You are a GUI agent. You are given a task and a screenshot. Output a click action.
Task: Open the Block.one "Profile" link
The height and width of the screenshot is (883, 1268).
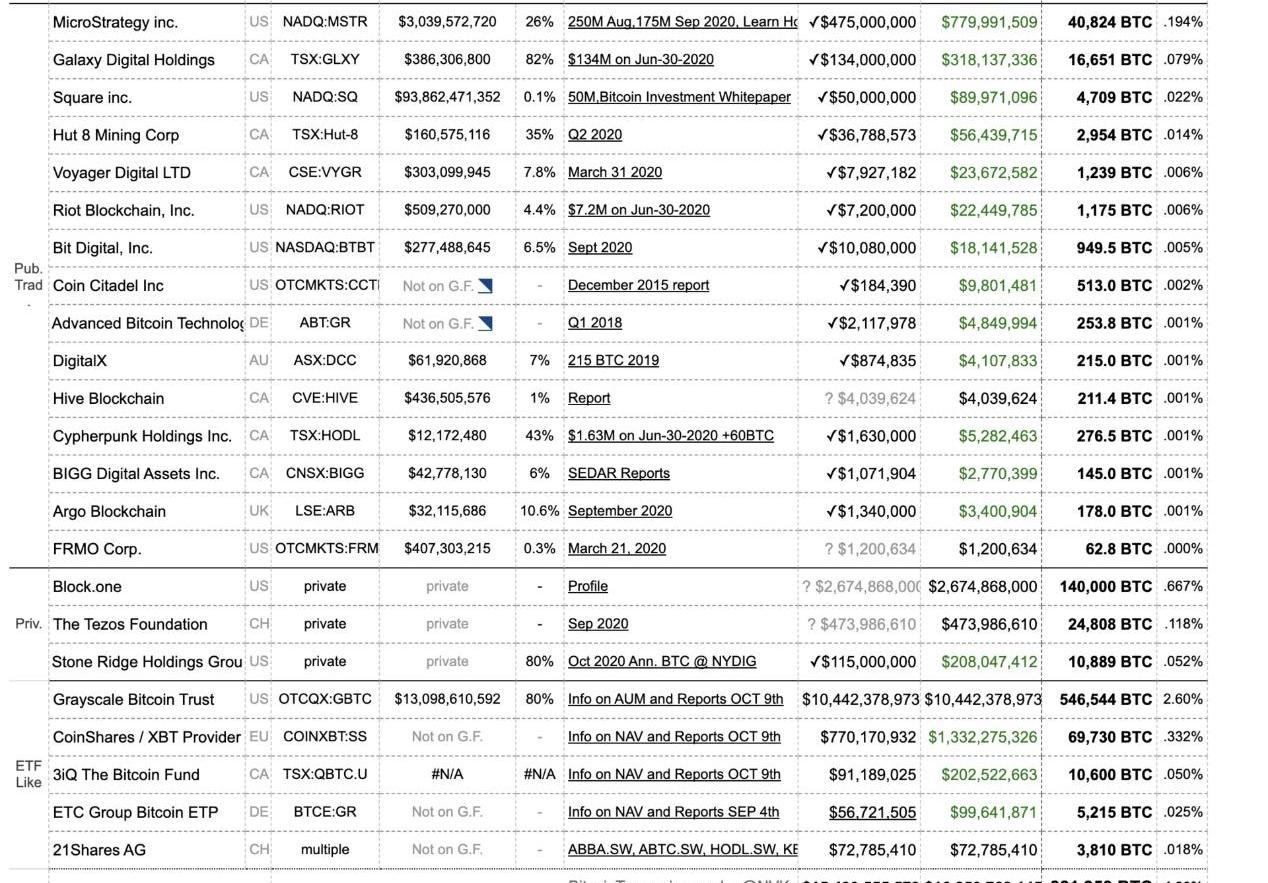587,587
